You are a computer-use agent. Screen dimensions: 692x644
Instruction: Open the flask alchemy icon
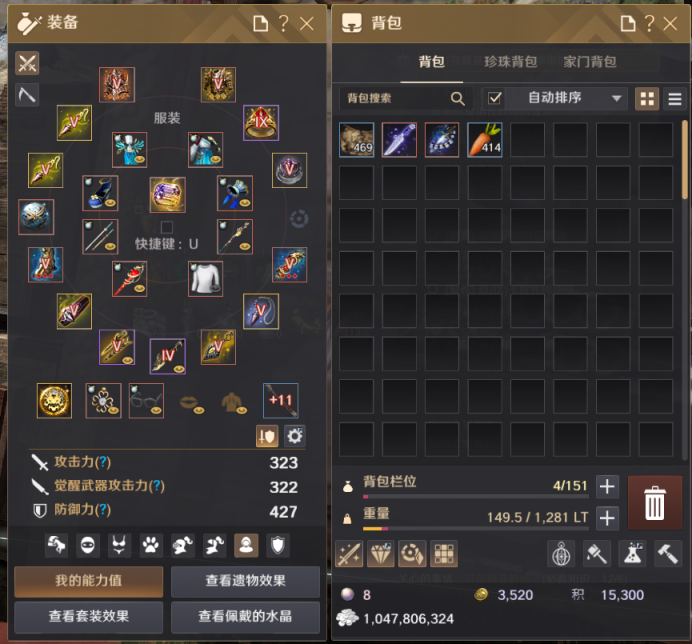pyautogui.click(x=632, y=554)
